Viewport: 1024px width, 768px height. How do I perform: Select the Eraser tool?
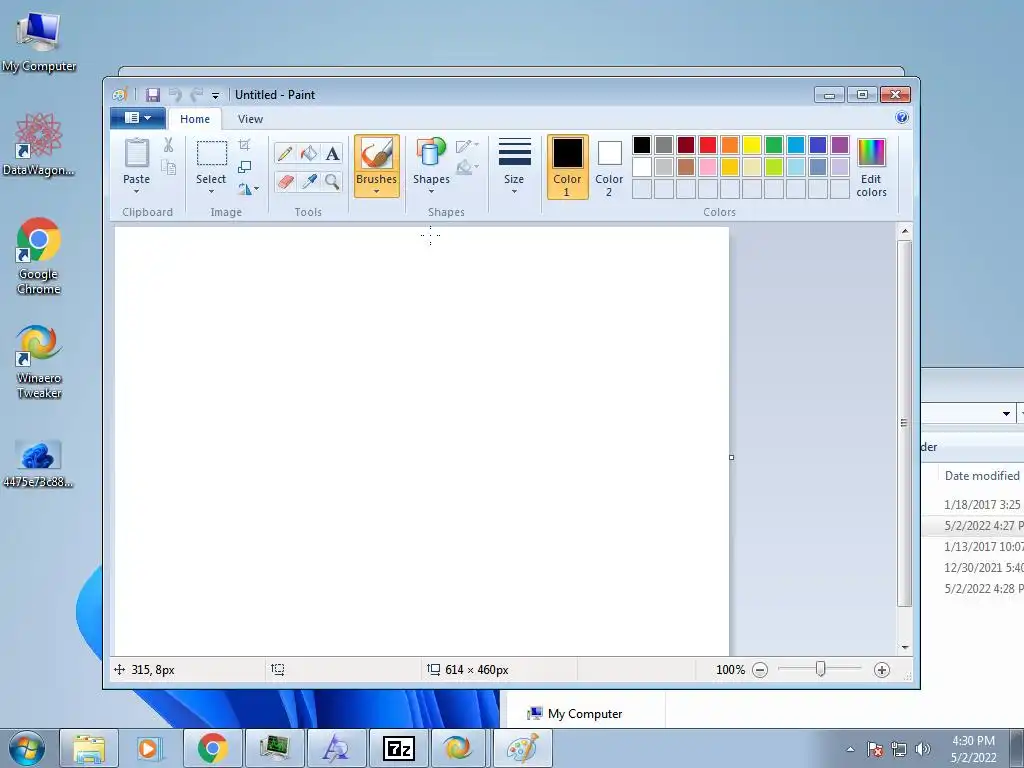pos(285,181)
